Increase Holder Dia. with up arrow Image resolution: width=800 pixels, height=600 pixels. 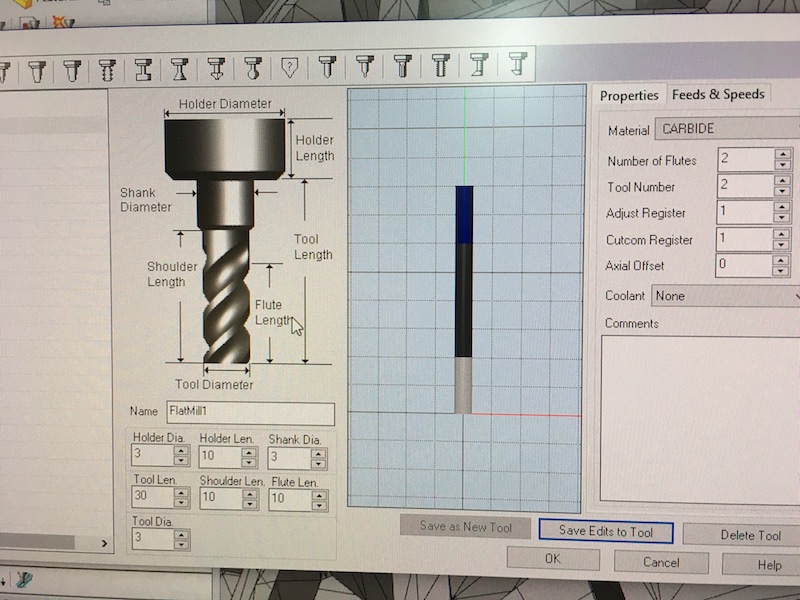pyautogui.click(x=181, y=450)
